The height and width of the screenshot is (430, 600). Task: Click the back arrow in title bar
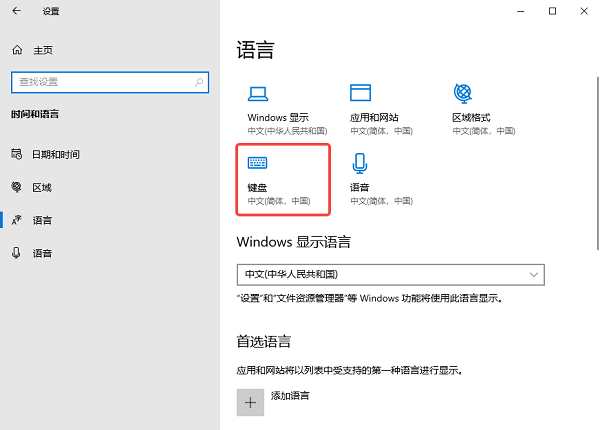16,11
